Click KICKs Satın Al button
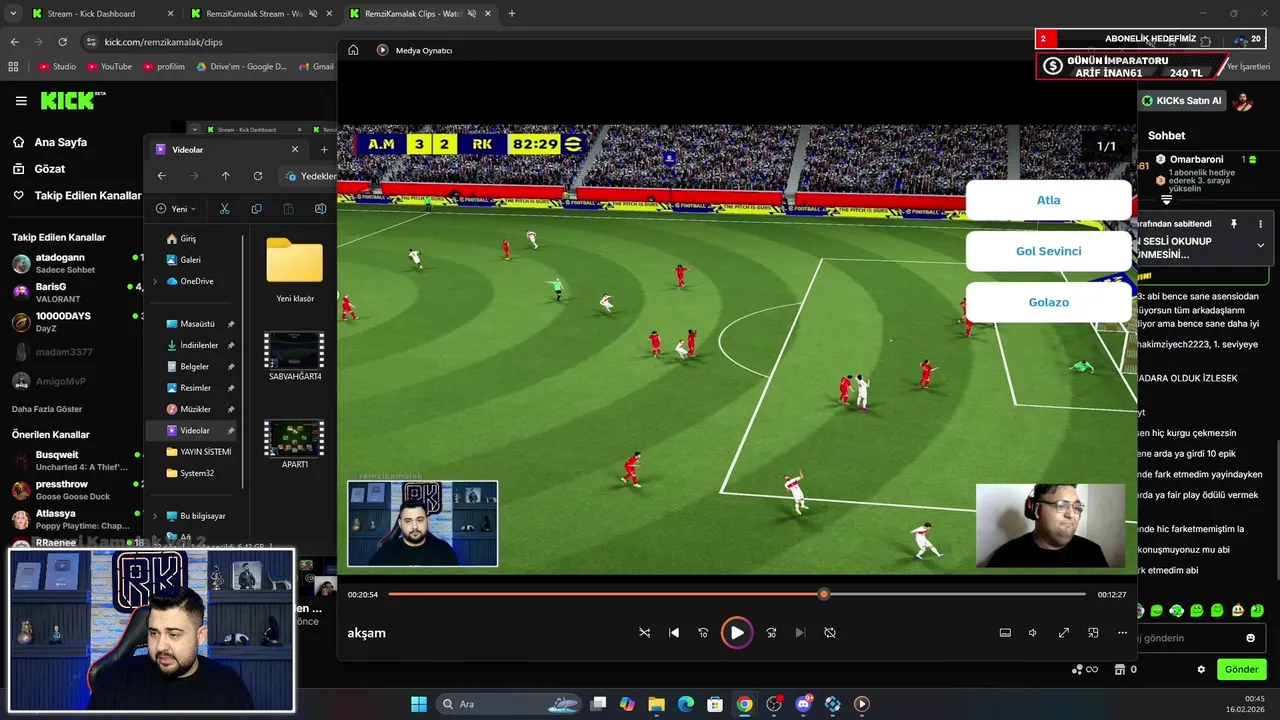The height and width of the screenshot is (720, 1280). coord(1182,101)
